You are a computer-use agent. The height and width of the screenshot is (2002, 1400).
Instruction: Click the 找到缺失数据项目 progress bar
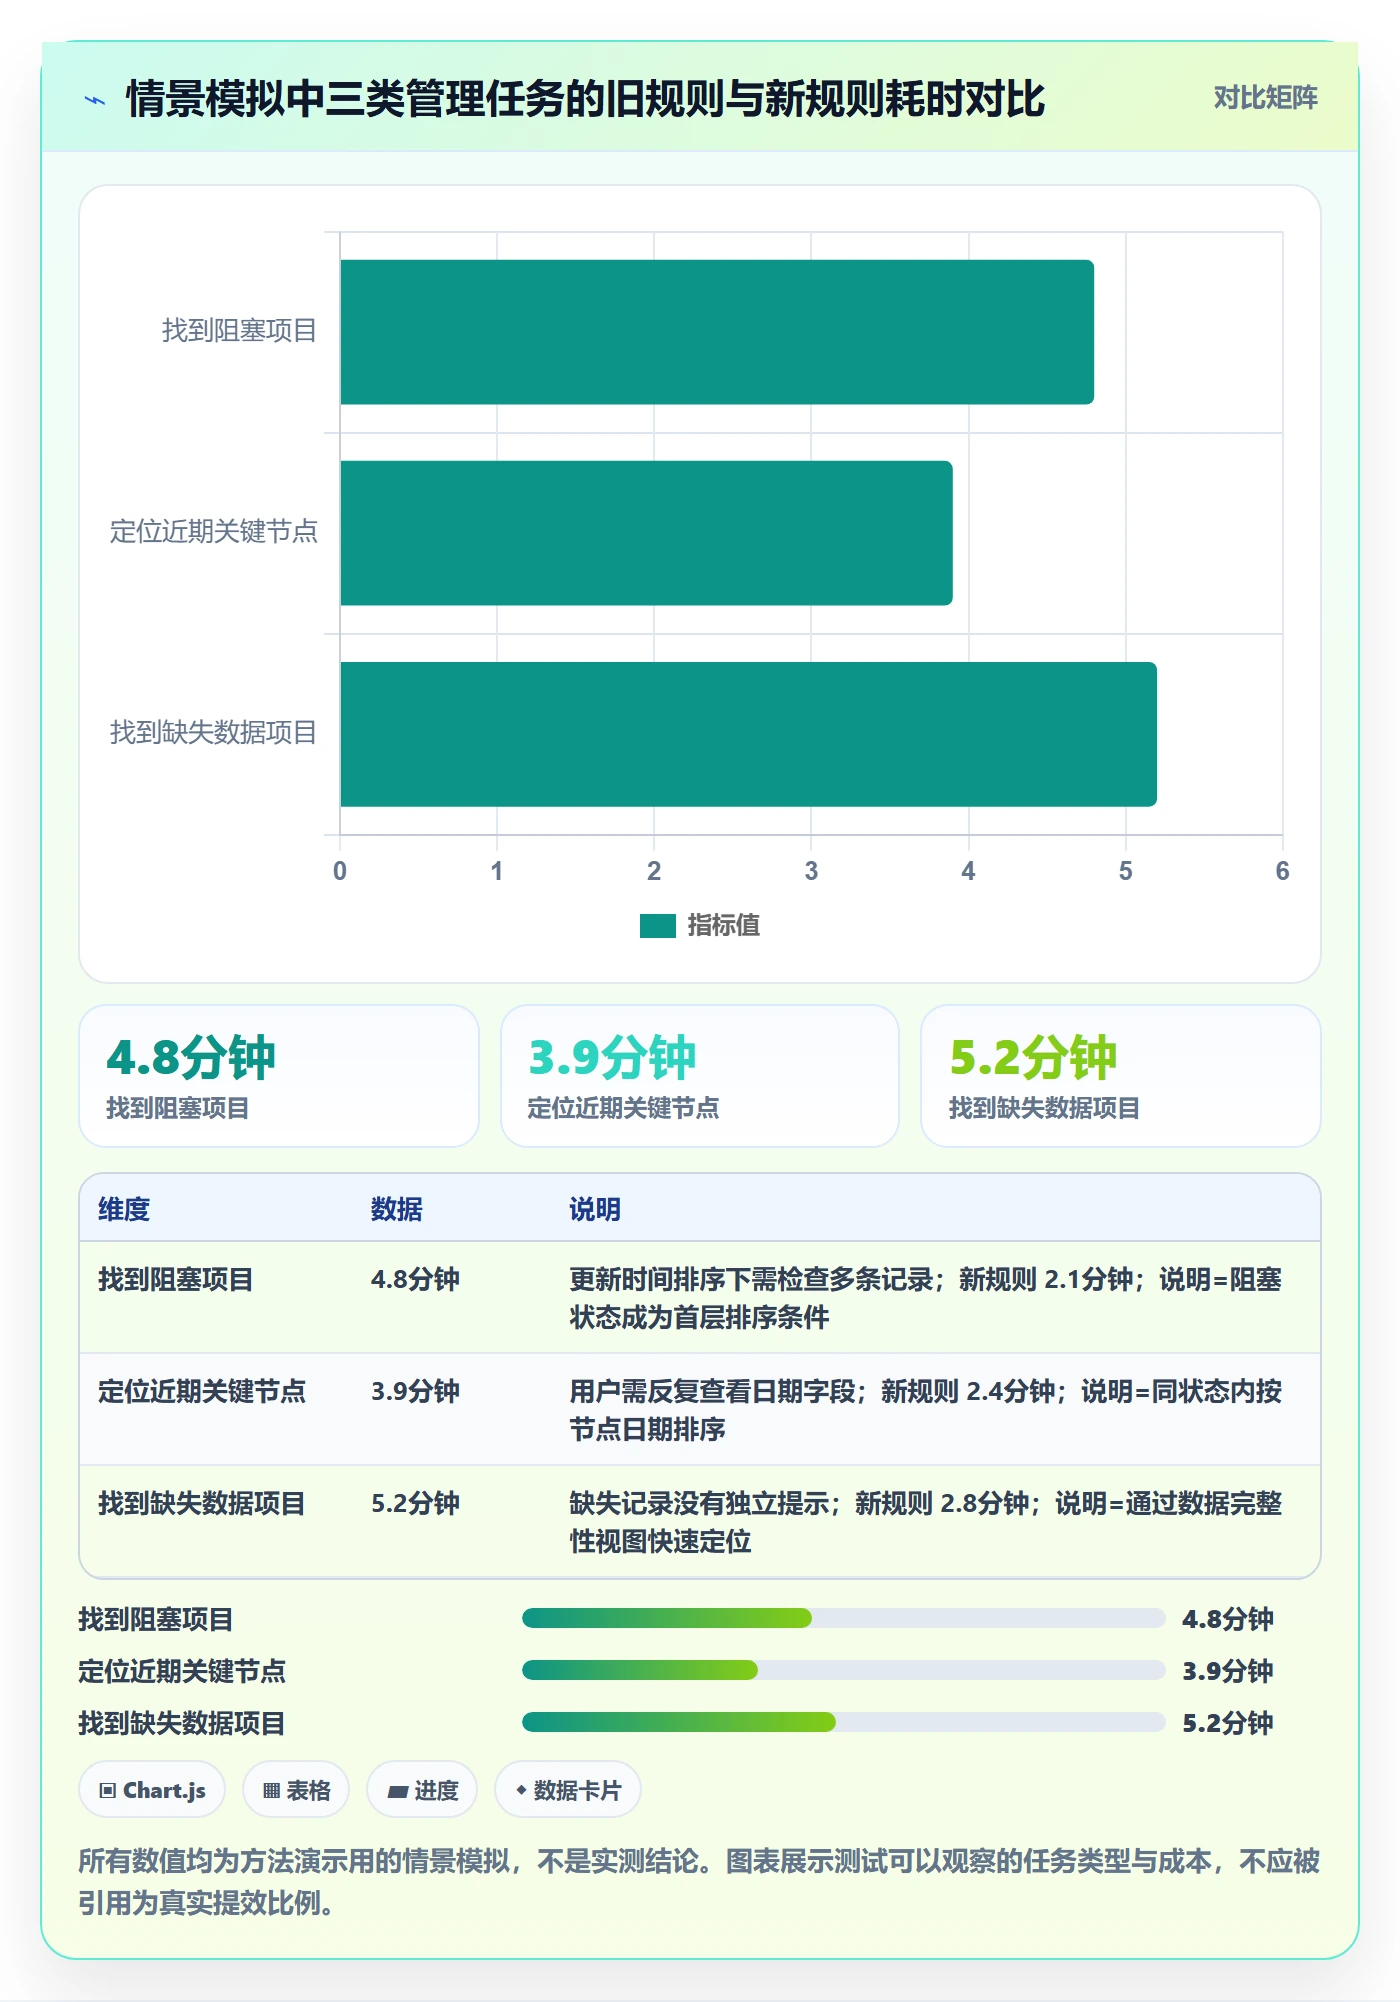point(844,1722)
